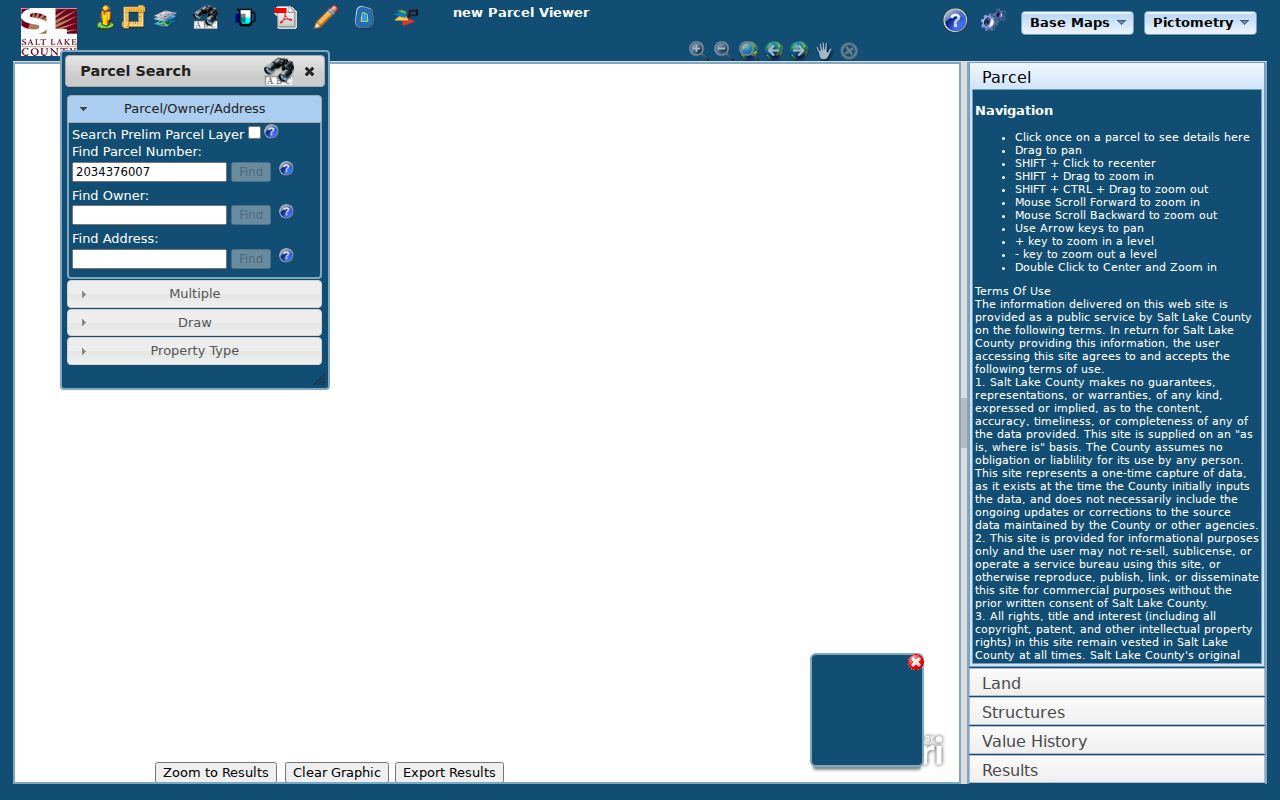Image resolution: width=1280 pixels, height=800 pixels.
Task: Open the Base Maps dropdown
Action: point(1077,22)
